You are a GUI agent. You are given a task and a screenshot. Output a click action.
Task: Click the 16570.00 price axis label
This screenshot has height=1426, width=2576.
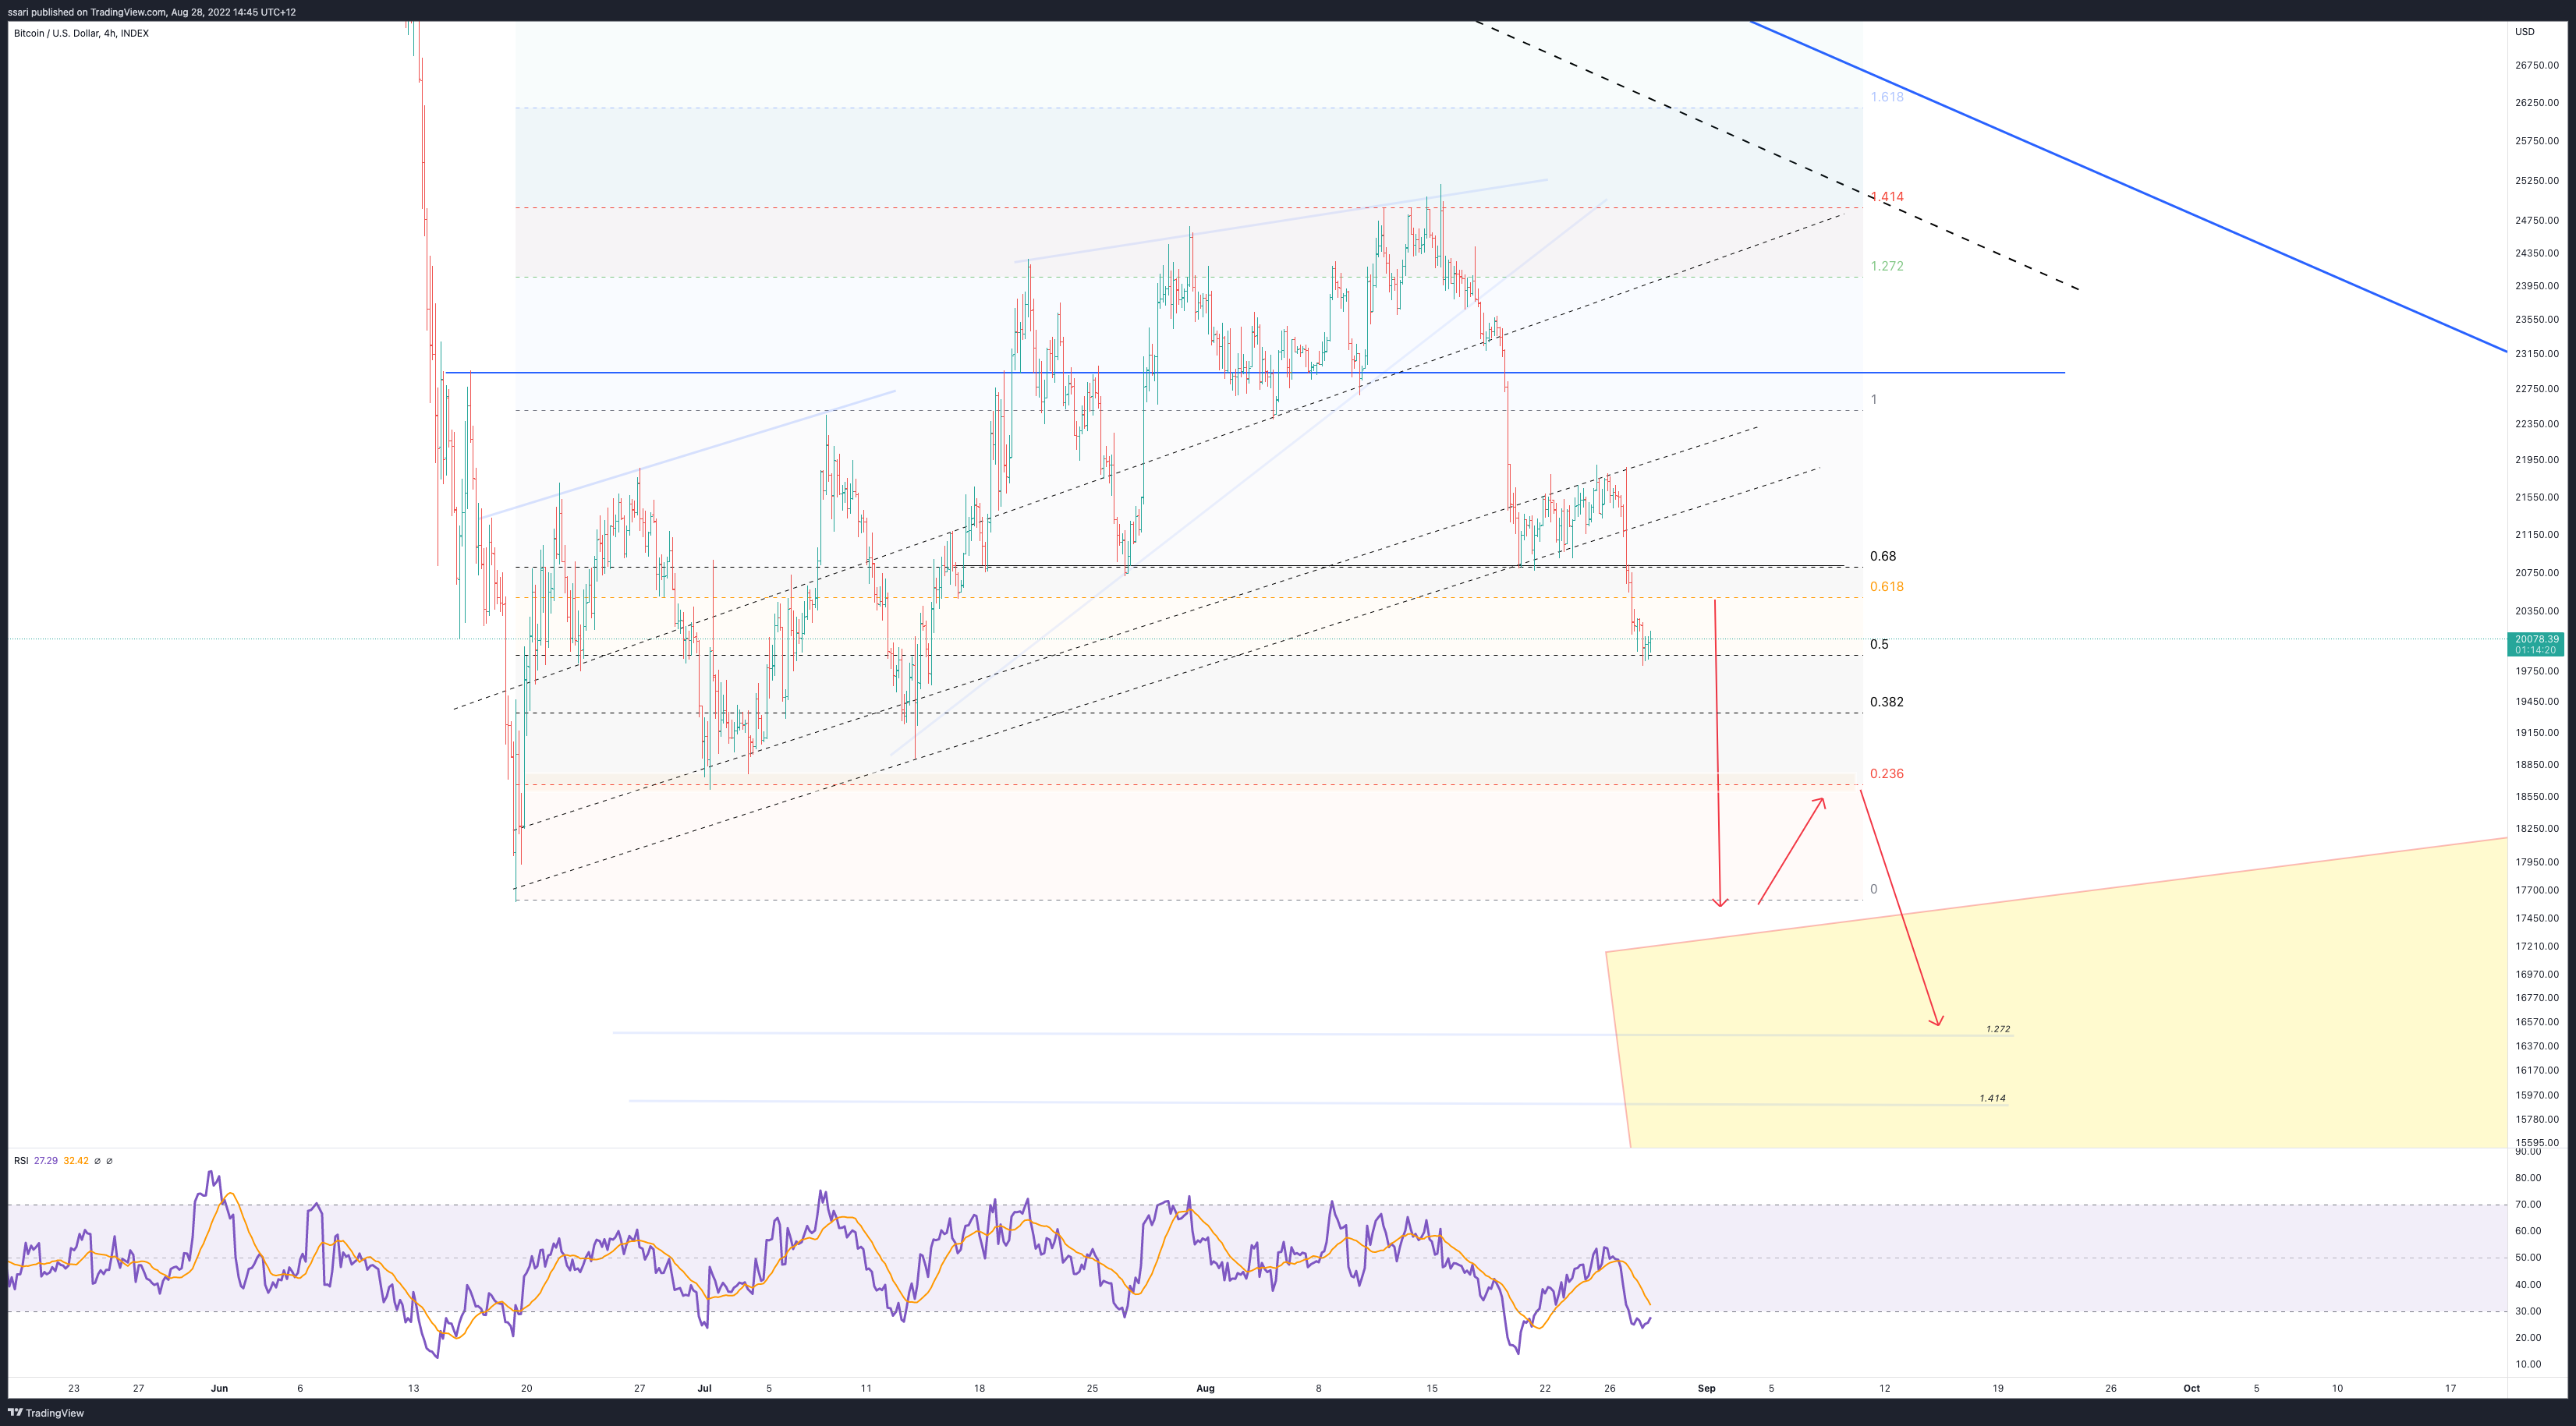[x=2537, y=1022]
